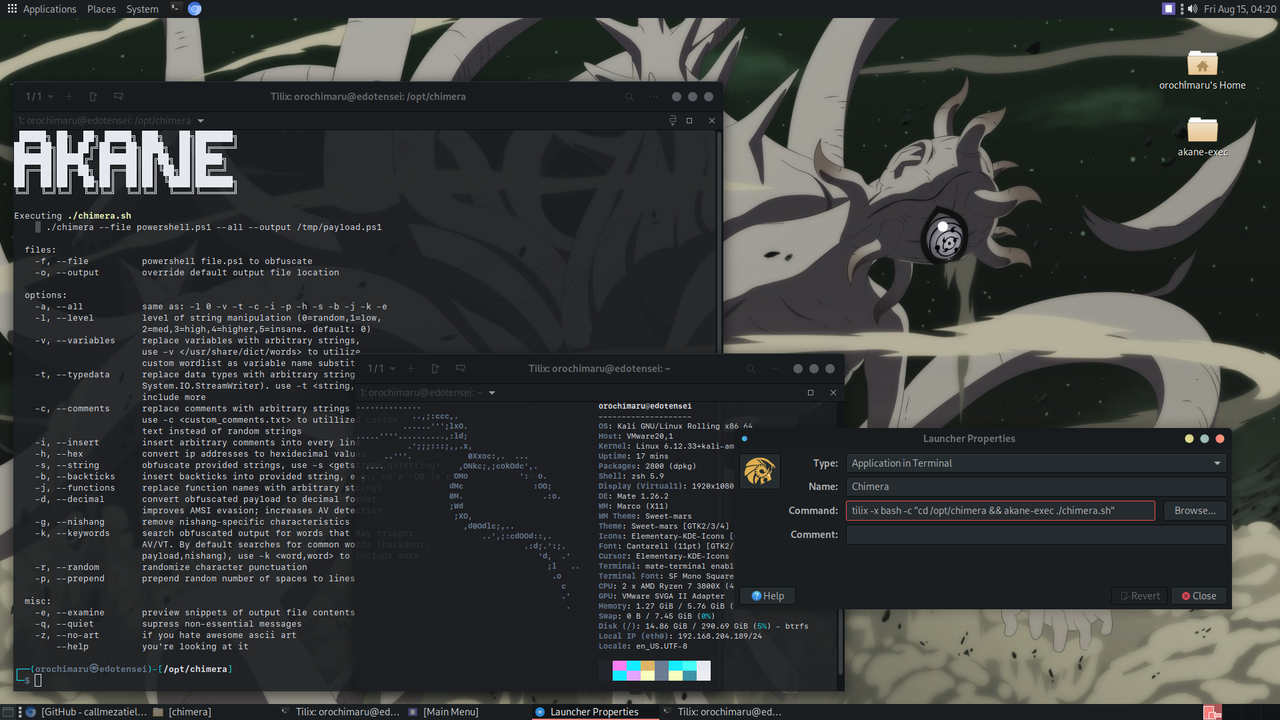
Task: Switch to first Tilix taskbar entry
Action: click(x=341, y=712)
